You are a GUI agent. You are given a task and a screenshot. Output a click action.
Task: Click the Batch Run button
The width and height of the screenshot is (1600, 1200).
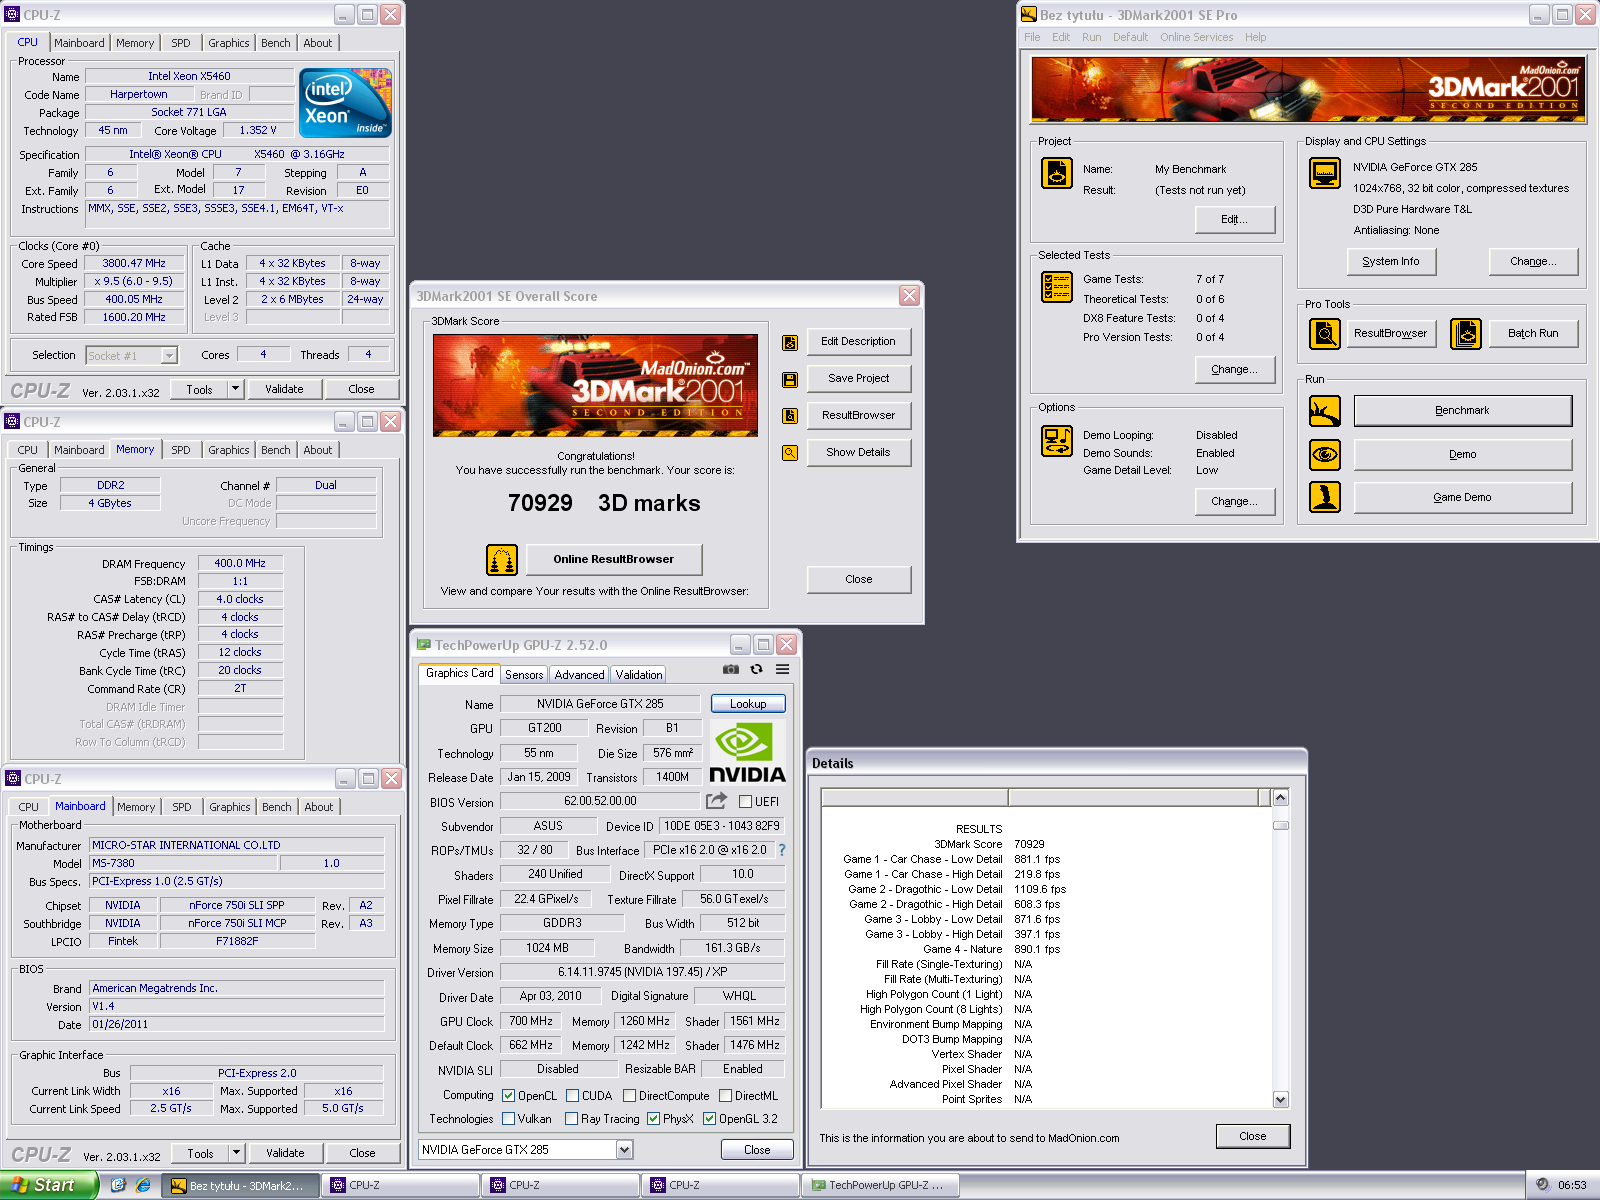click(x=1533, y=334)
